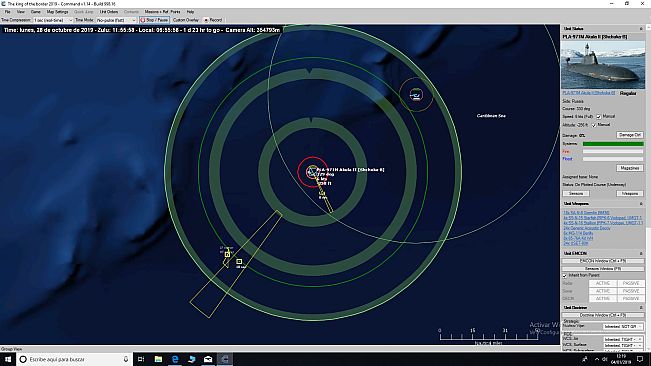Image resolution: width=651 pixels, height=366 pixels.
Task: Open the SA-N-8 Gremlin weapon link
Action: coord(586,212)
